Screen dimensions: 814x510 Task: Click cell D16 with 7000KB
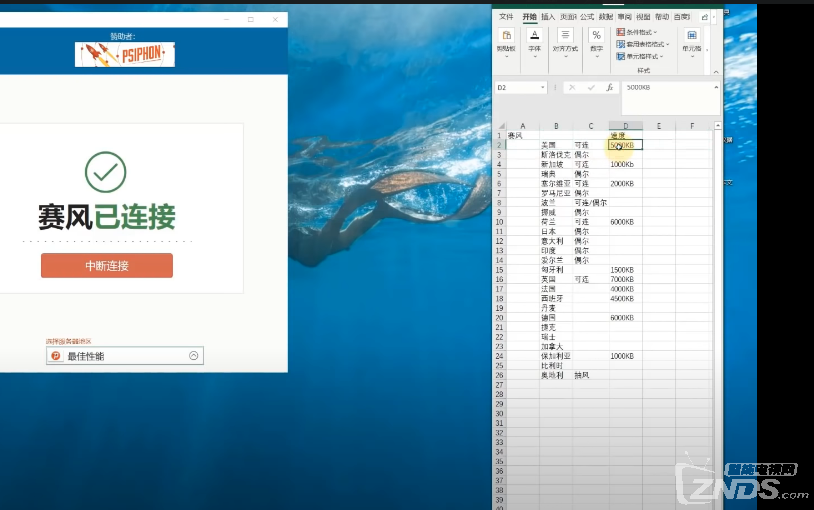coord(626,279)
